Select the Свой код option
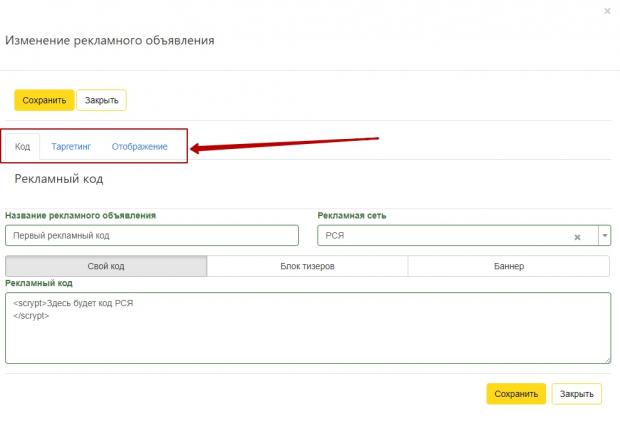This screenshot has width=620, height=422. (x=106, y=266)
